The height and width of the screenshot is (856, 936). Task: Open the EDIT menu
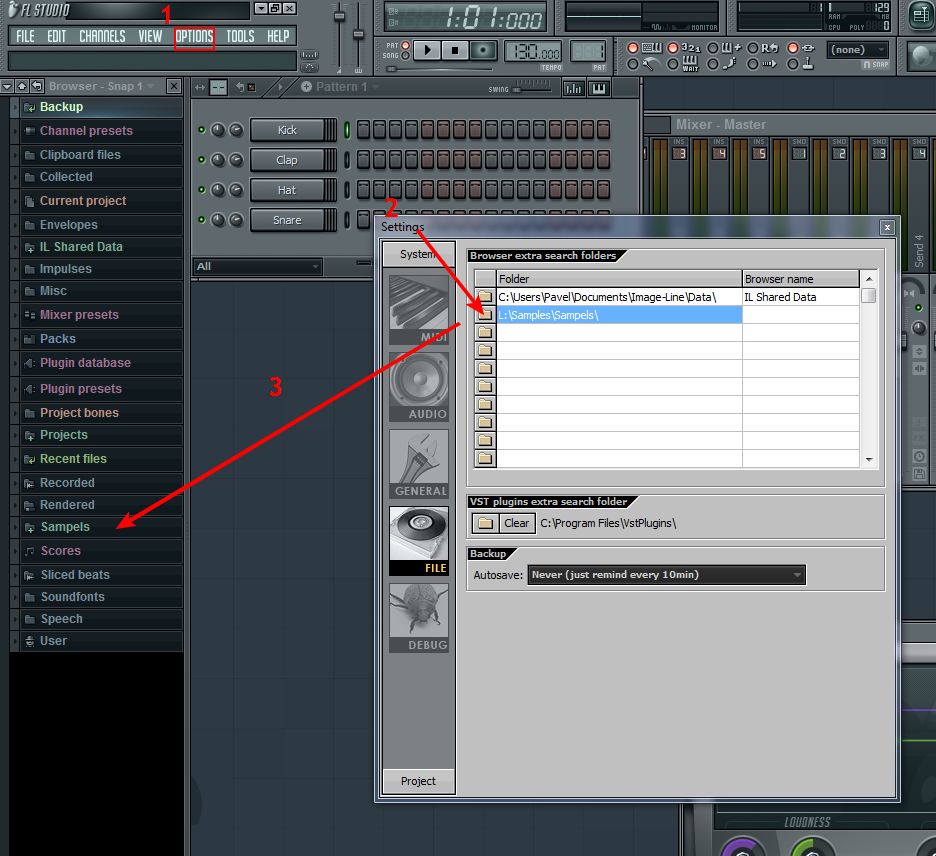tap(57, 36)
